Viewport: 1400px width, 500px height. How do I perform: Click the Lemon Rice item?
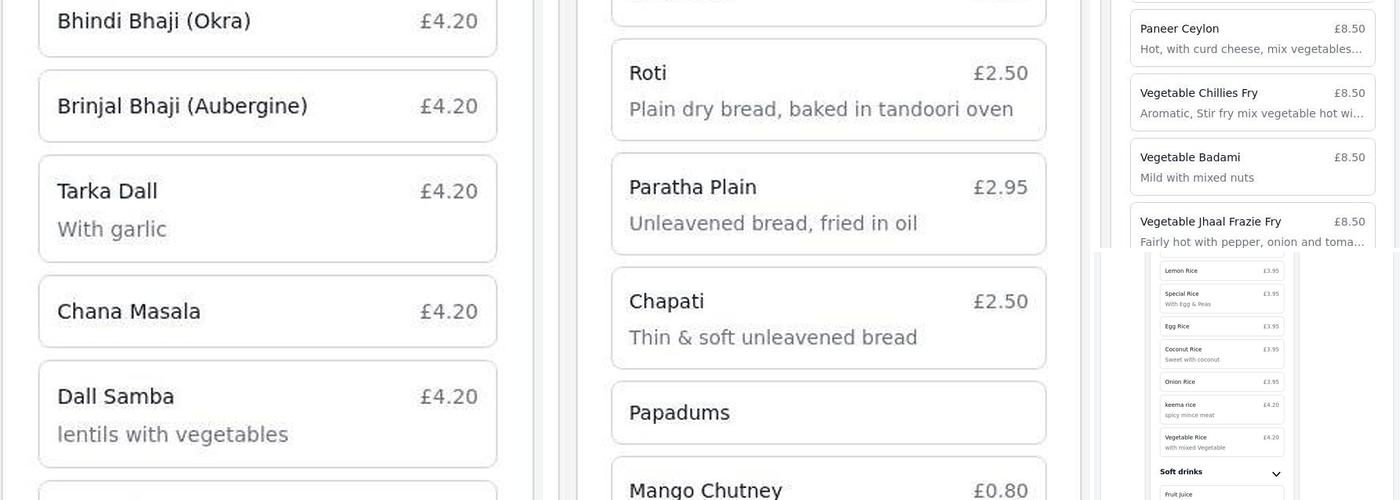(x=1221, y=271)
